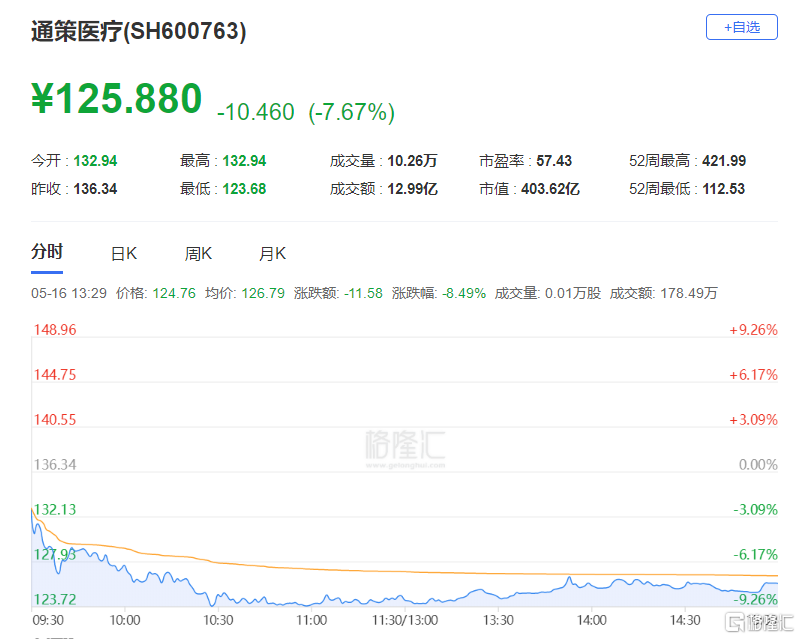
Task: Click the chart 均价 value 126.79
Action: (x=263, y=293)
